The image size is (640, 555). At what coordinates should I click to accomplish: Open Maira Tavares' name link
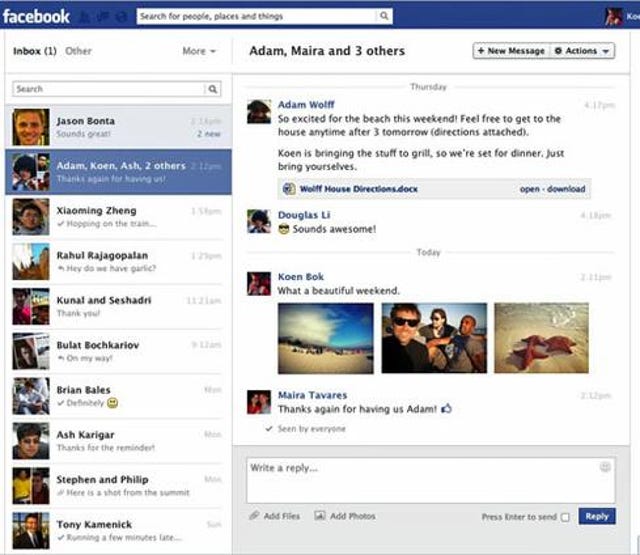pyautogui.click(x=312, y=395)
